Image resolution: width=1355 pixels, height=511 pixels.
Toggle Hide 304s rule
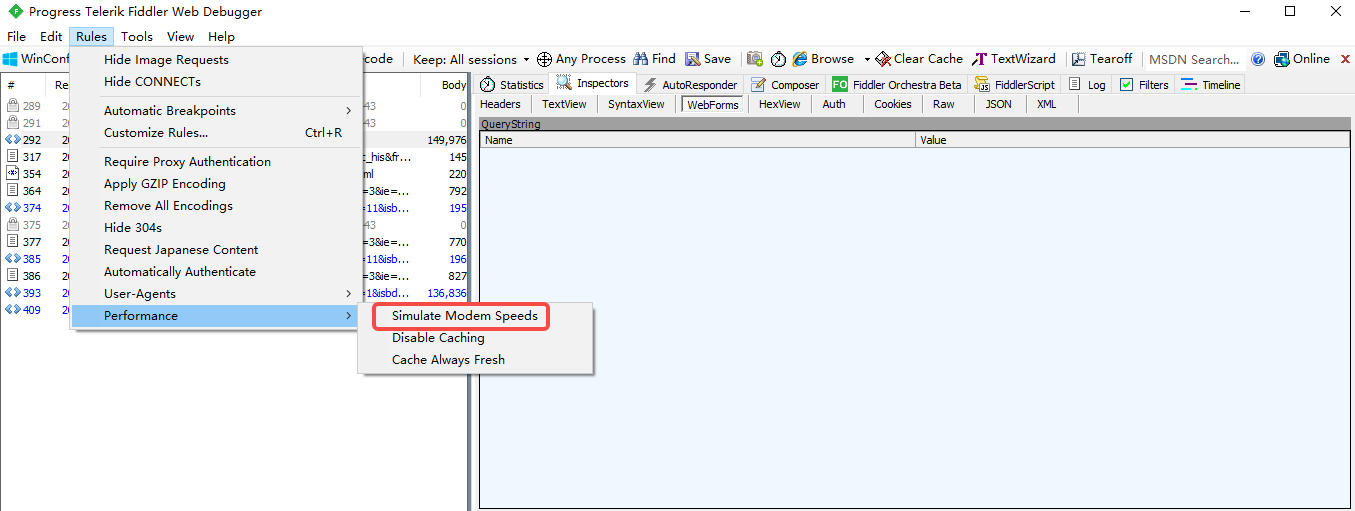coord(215,227)
